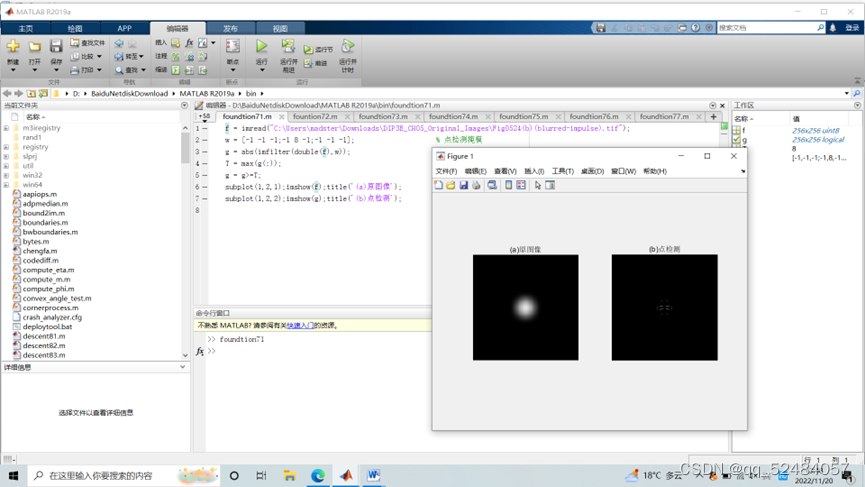Viewport: 865px width, 487px height.
Task: Click the search documentation field
Action: click(x=767, y=28)
